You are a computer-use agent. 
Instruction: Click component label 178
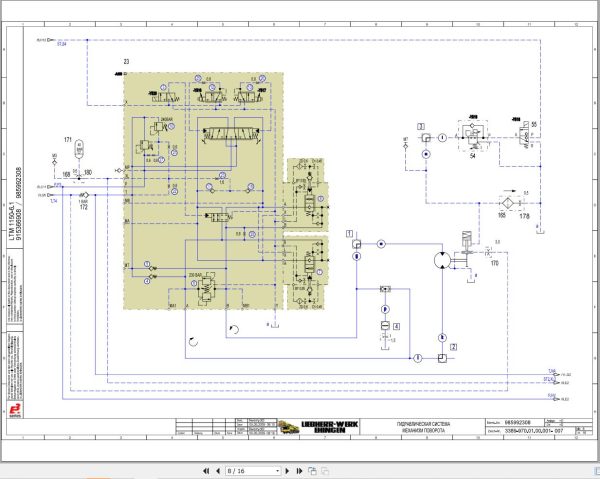pos(524,216)
